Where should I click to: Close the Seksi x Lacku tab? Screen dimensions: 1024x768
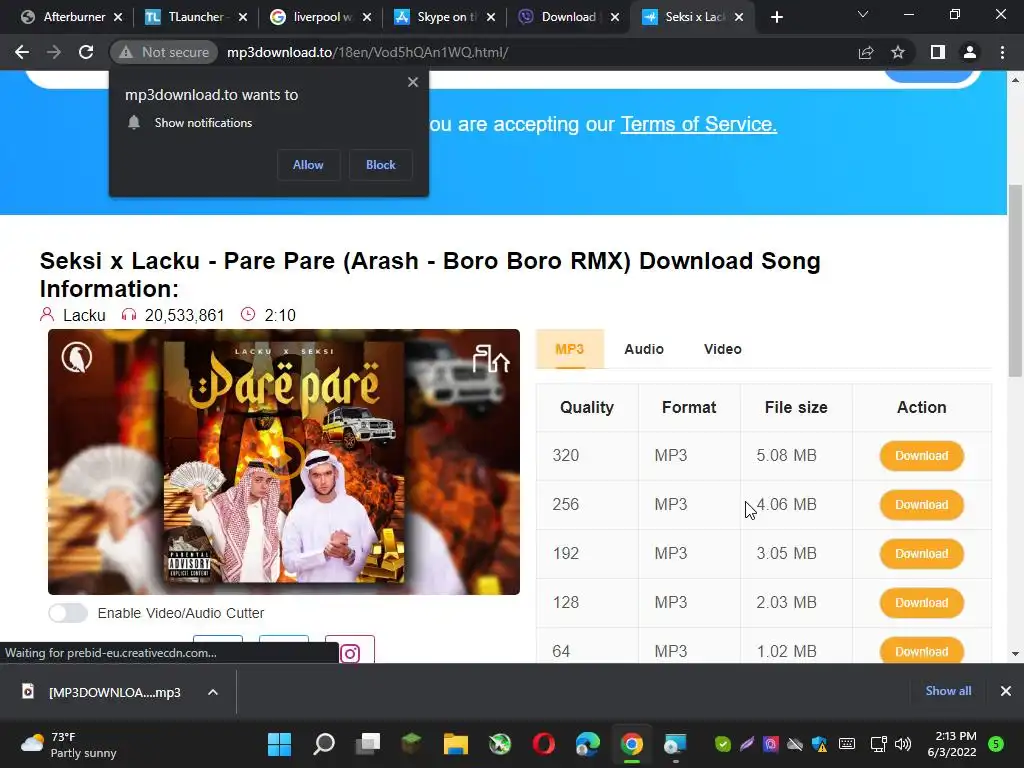739,17
